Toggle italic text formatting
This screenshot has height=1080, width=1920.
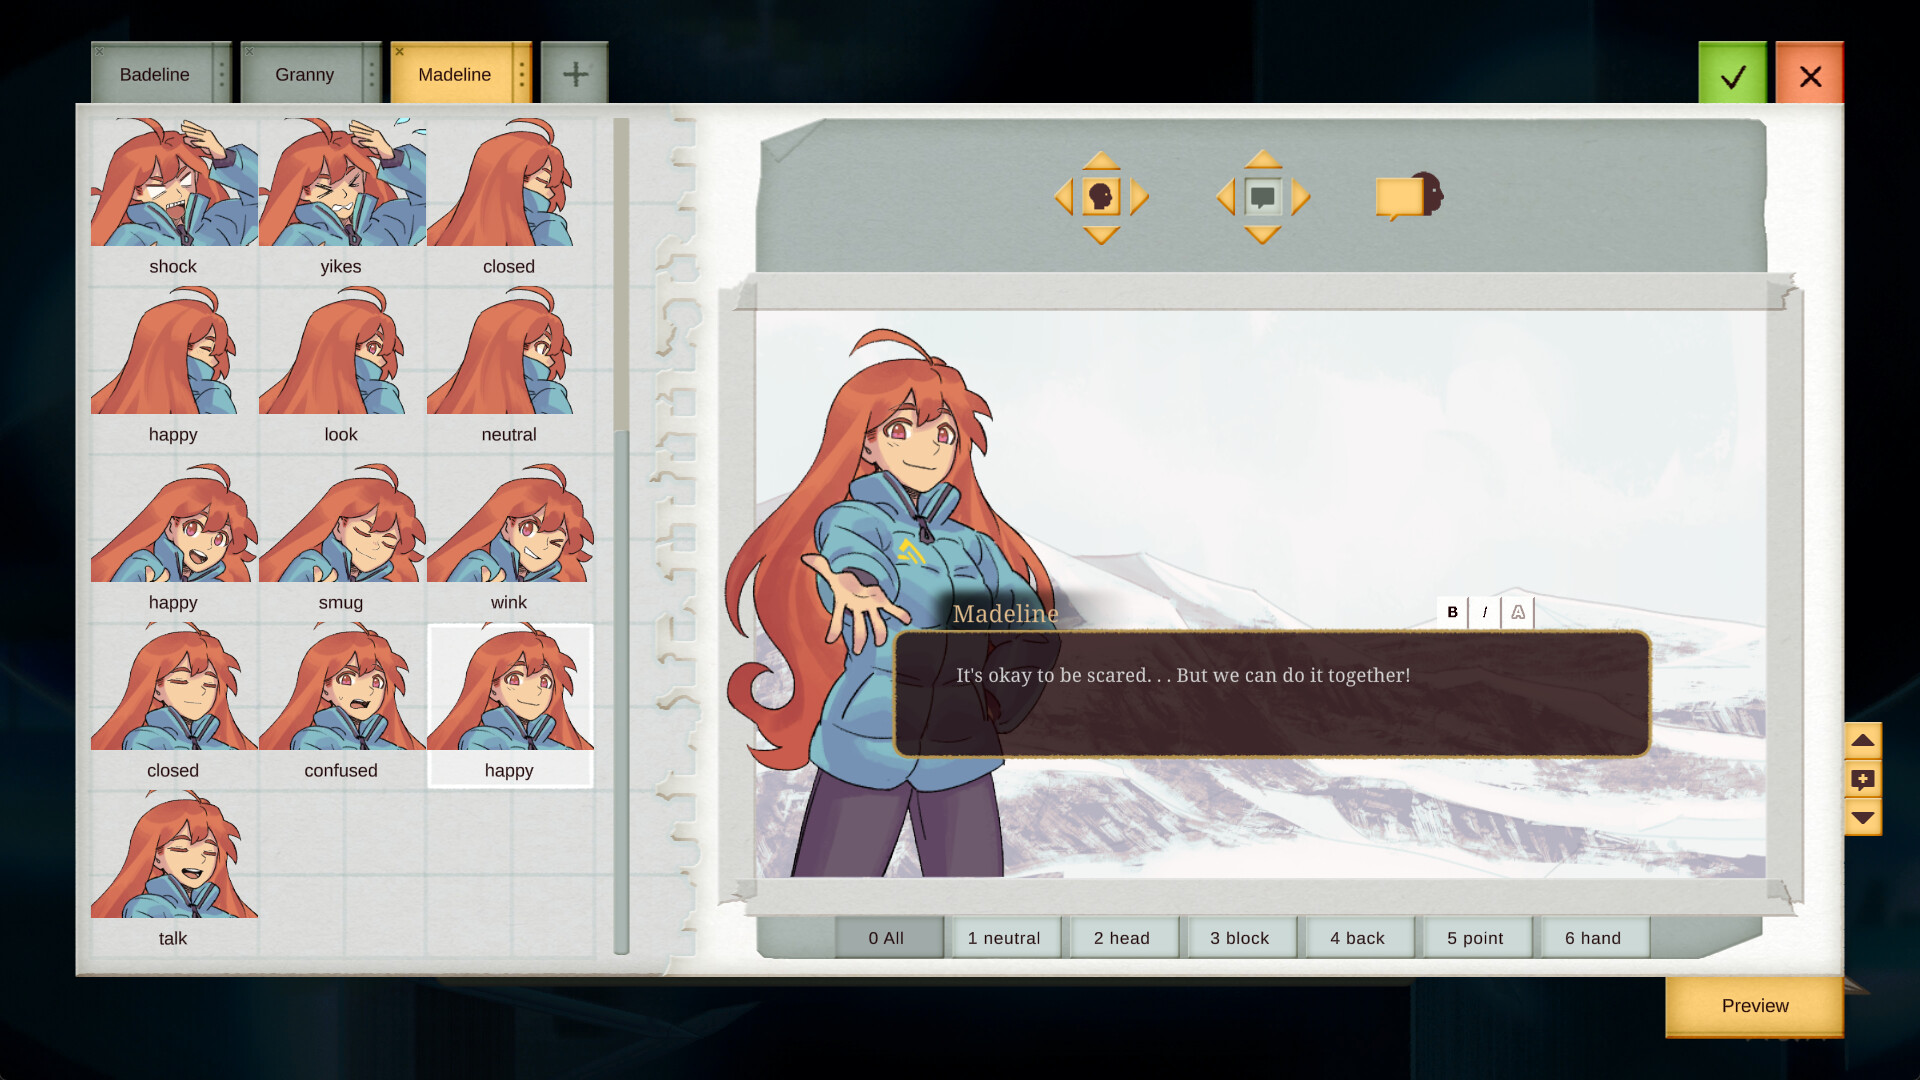(1485, 612)
